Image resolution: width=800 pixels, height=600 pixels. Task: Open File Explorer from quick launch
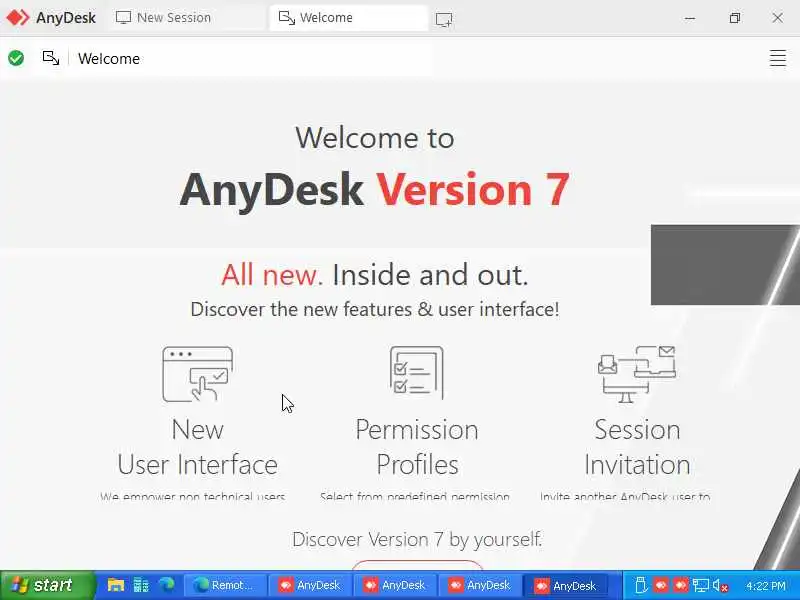116,585
